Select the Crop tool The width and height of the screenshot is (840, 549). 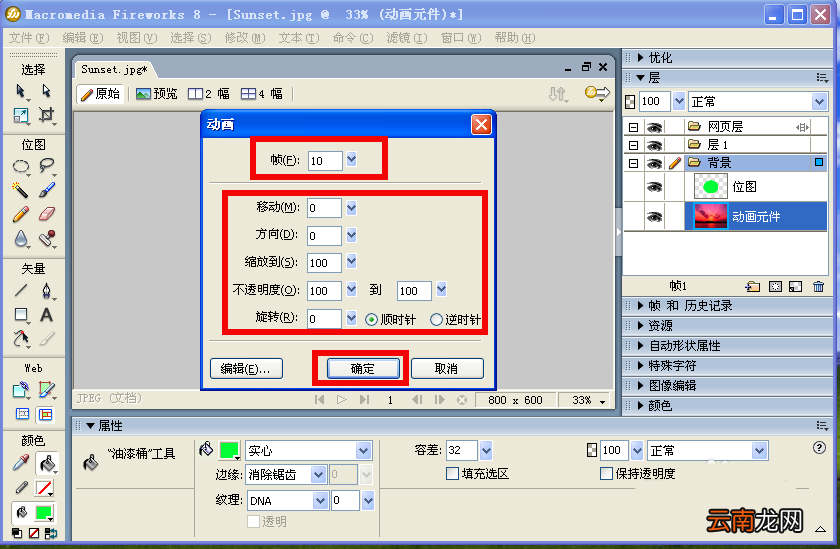[x=47, y=115]
